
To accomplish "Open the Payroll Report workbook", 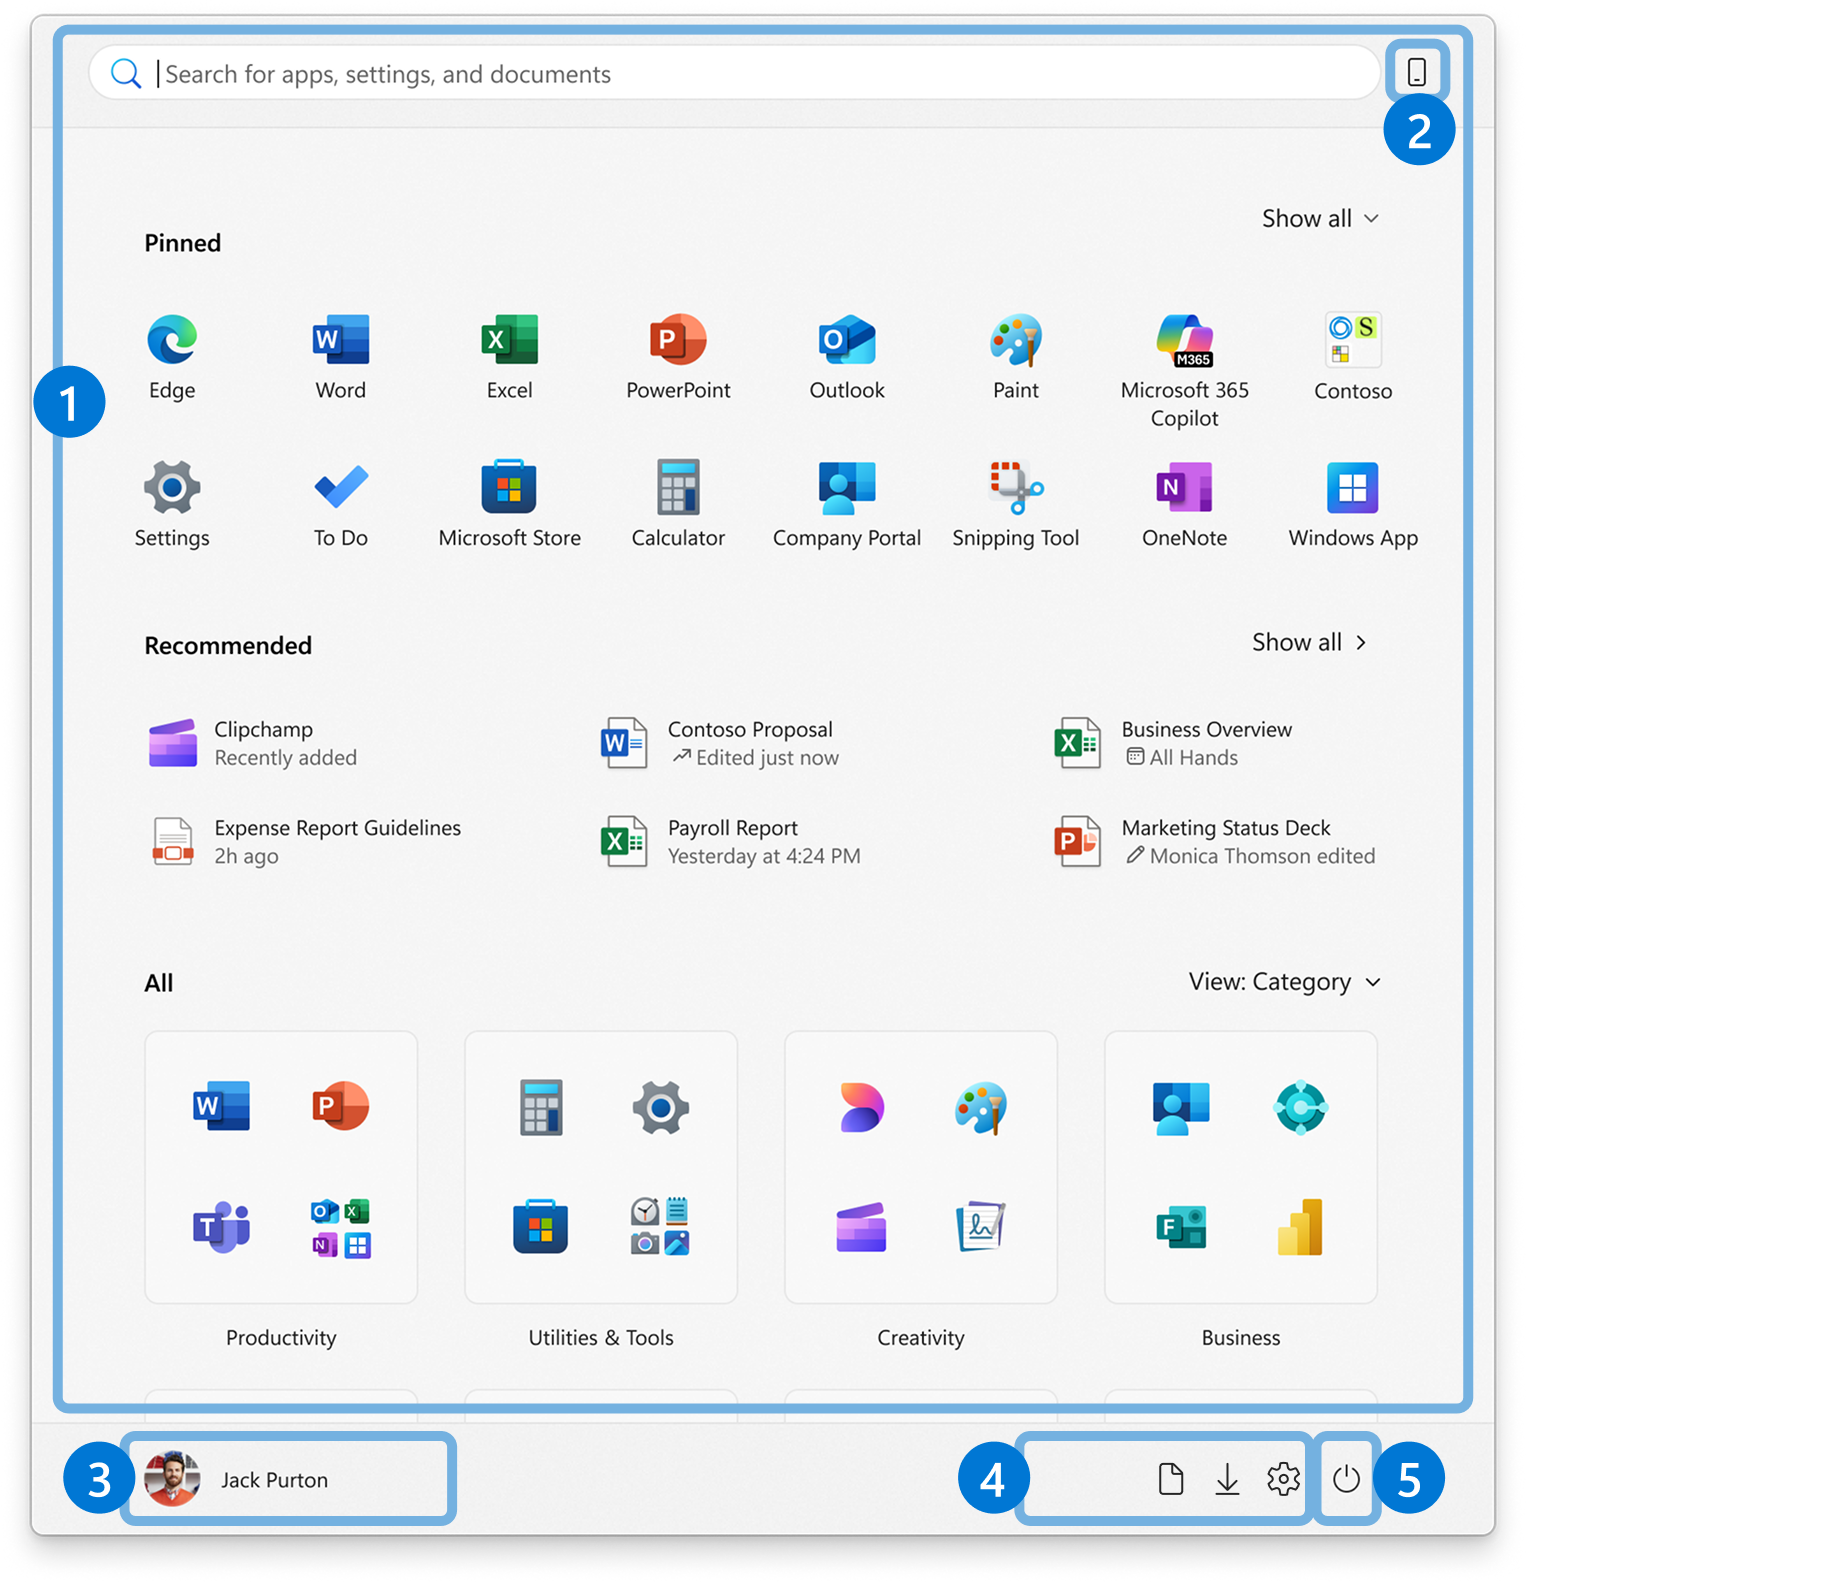I will pos(731,842).
